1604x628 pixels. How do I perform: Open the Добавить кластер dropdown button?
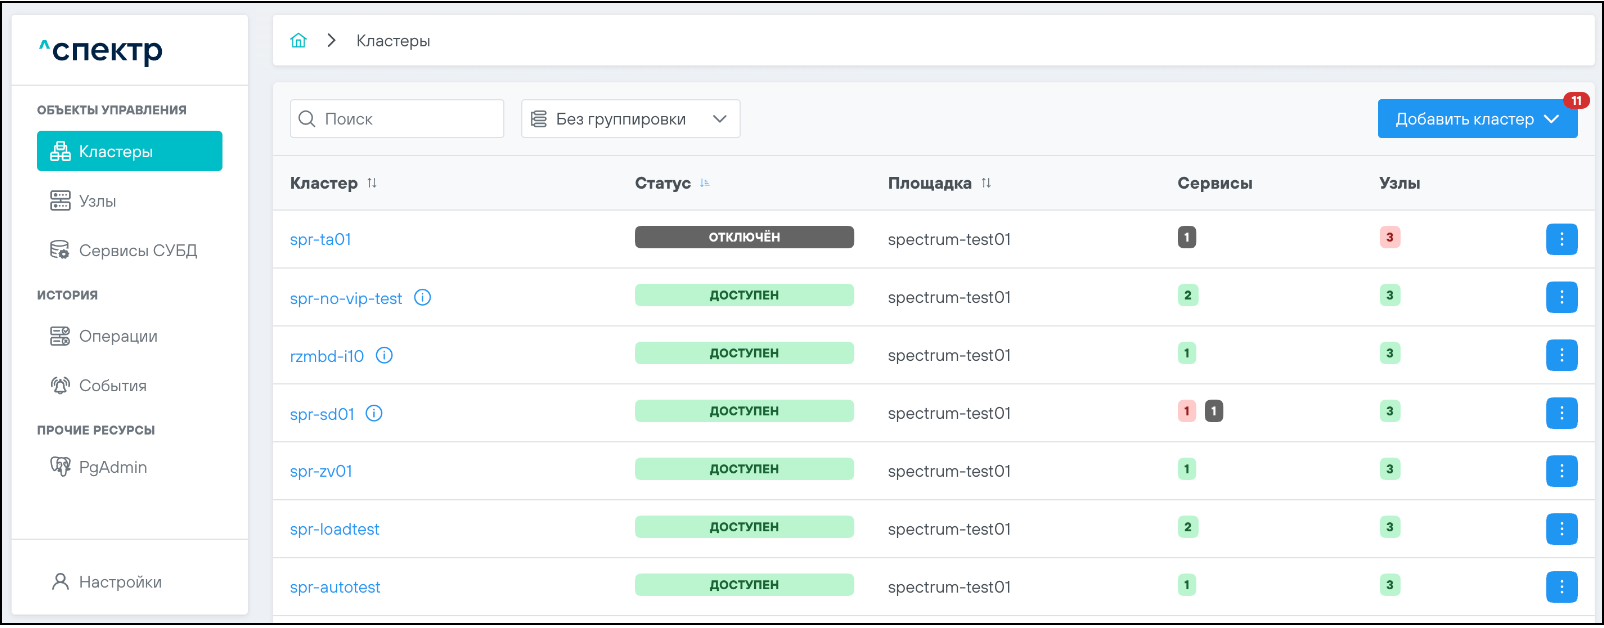[x=1476, y=119]
